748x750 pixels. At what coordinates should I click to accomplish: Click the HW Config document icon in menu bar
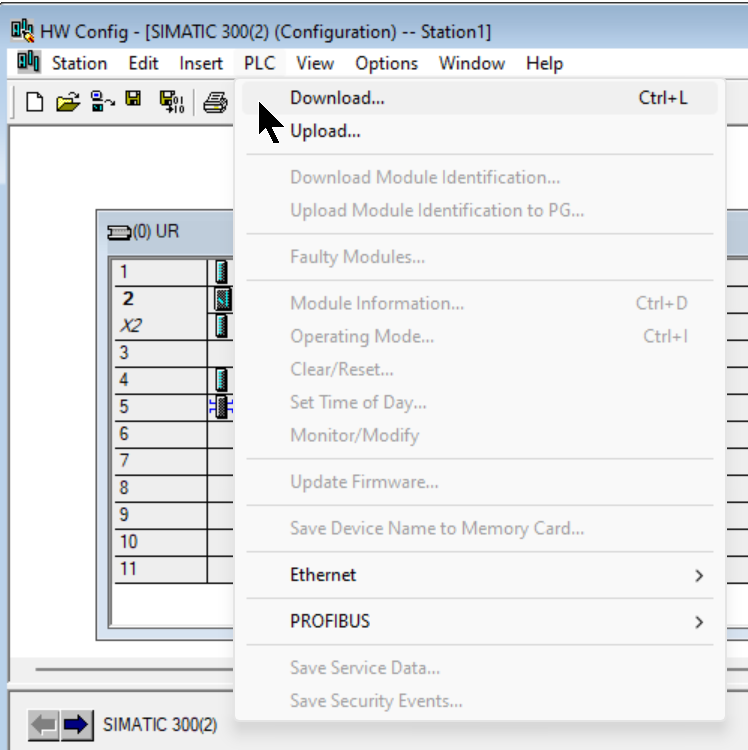[x=28, y=62]
